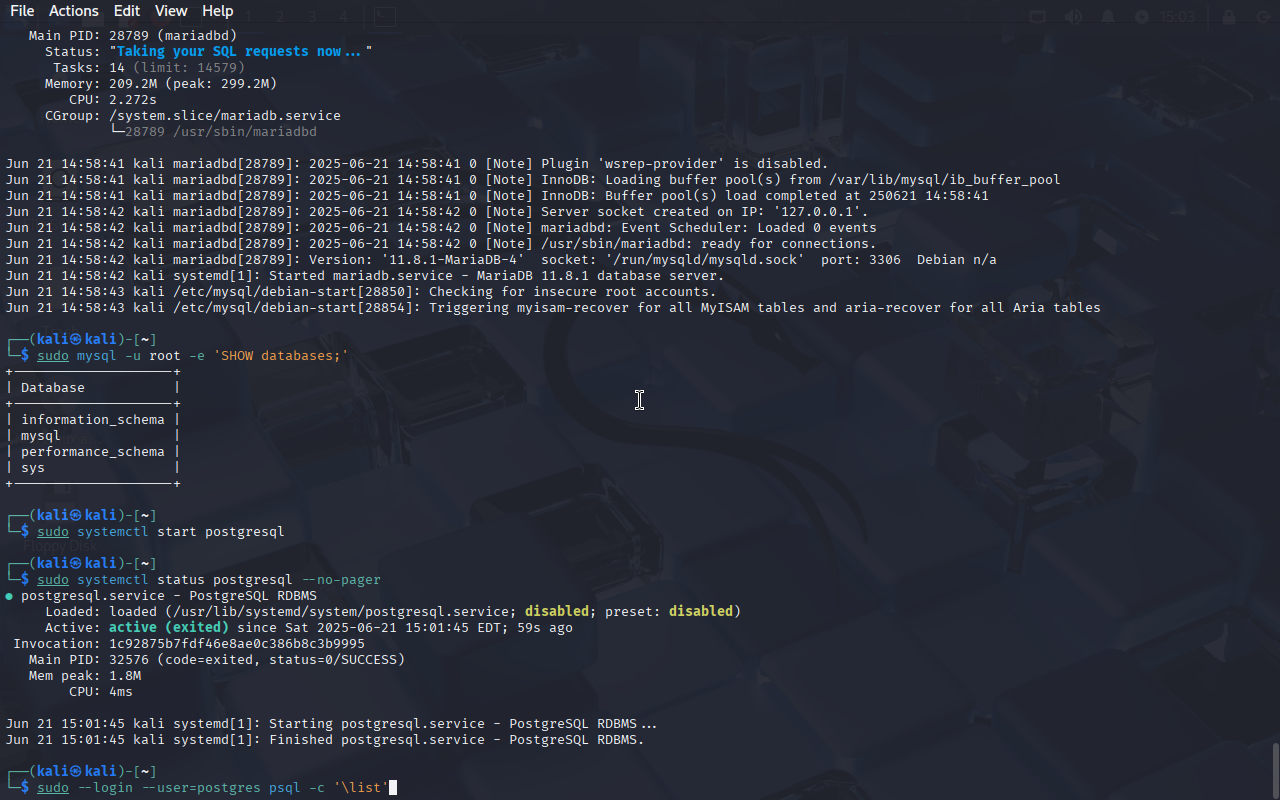1280x800 pixels.
Task: Click 'CPU: 2.272s' line
Action: pos(113,99)
